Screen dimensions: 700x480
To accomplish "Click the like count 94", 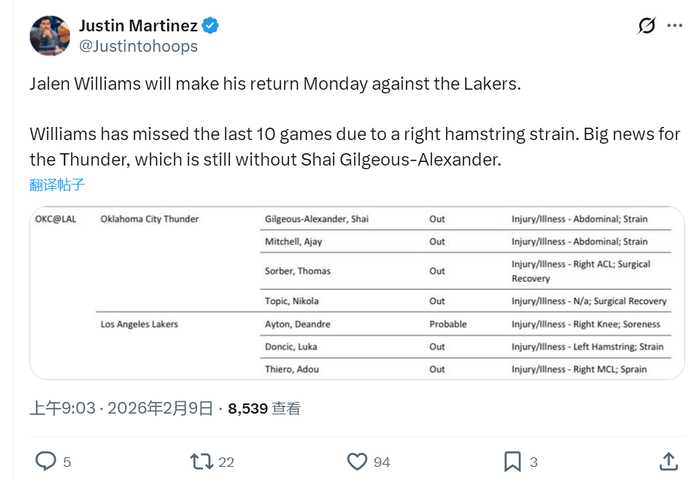I will pyautogui.click(x=382, y=462).
